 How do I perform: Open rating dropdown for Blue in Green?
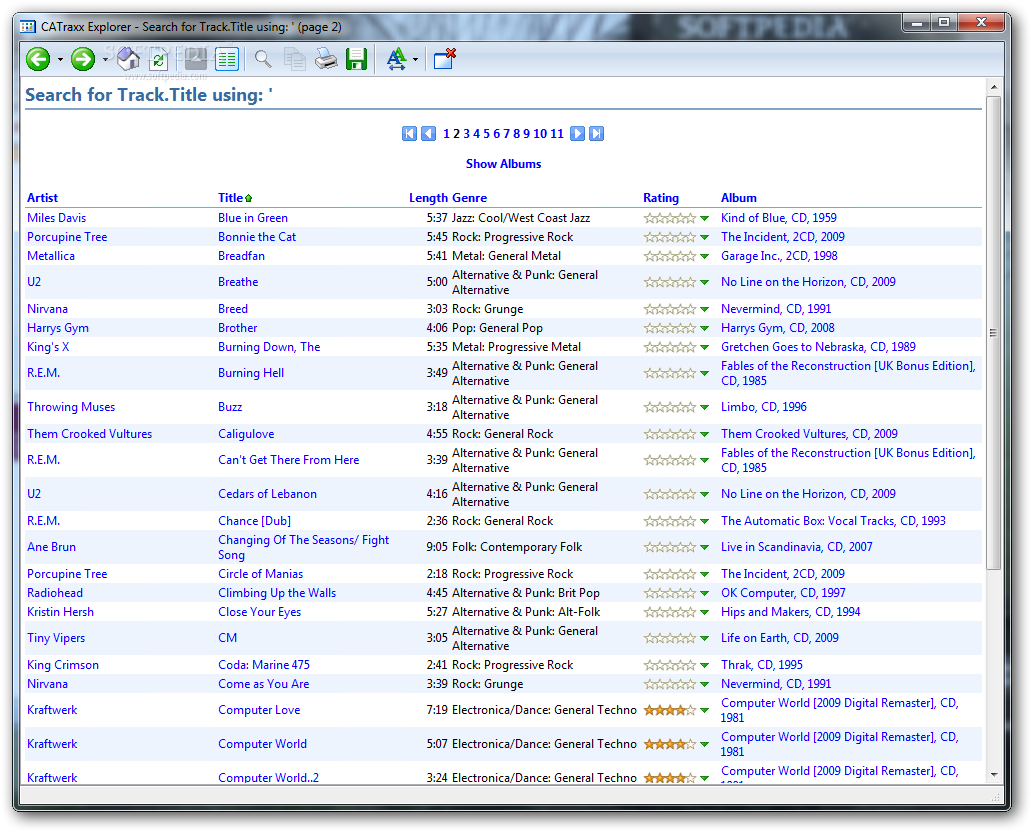(704, 219)
